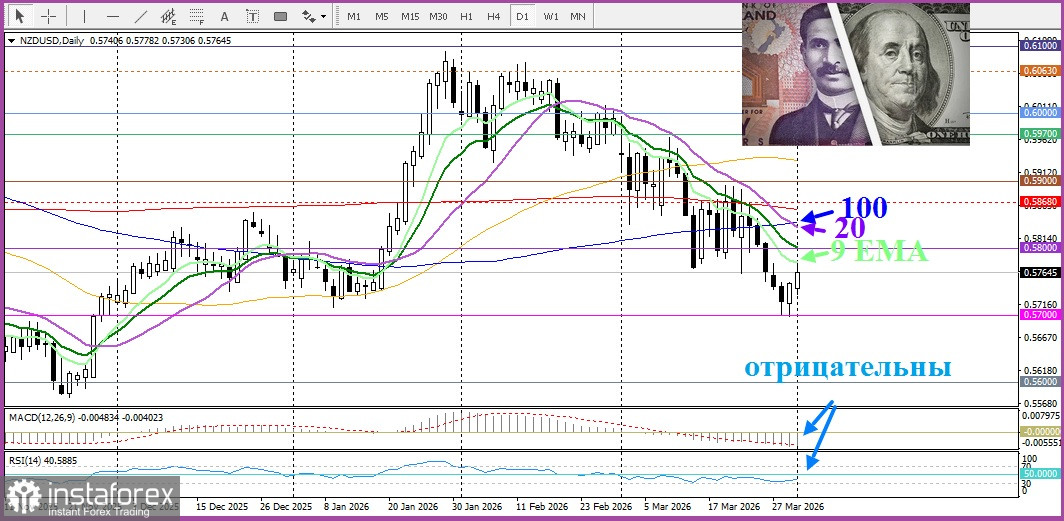Open the arrows objects dropdown
The height and width of the screenshot is (521, 1064).
tap(314, 16)
